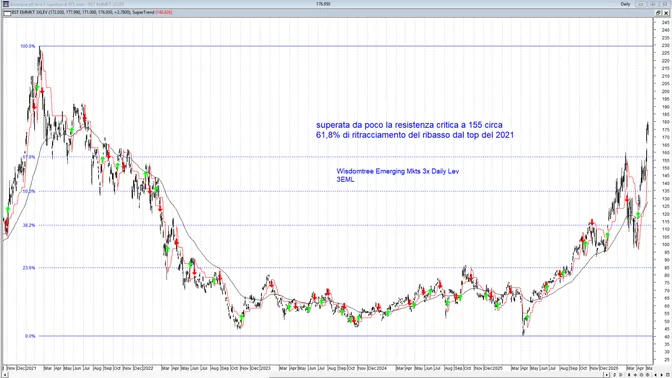Click the 2024 year label on date axis
The width and height of the screenshot is (672, 378).
(x=381, y=368)
